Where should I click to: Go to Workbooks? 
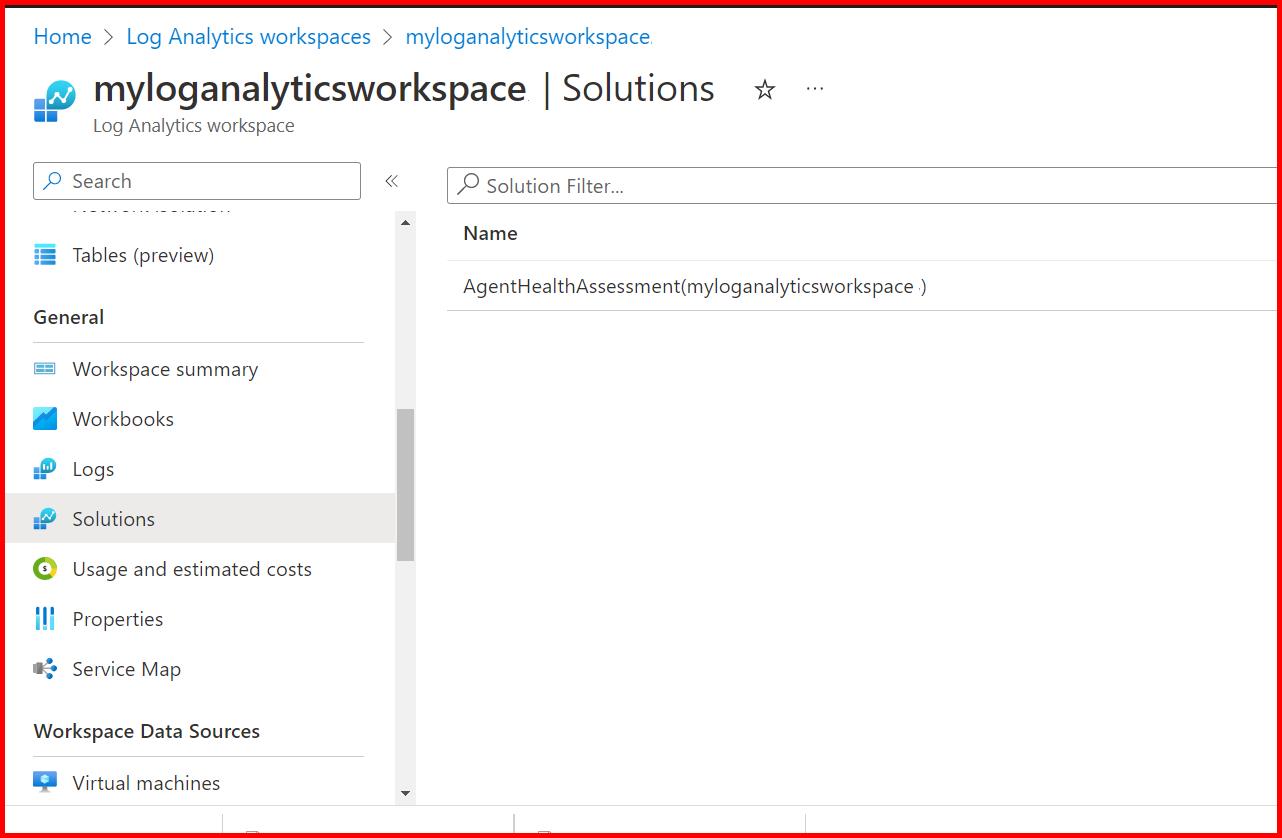tap(123, 419)
